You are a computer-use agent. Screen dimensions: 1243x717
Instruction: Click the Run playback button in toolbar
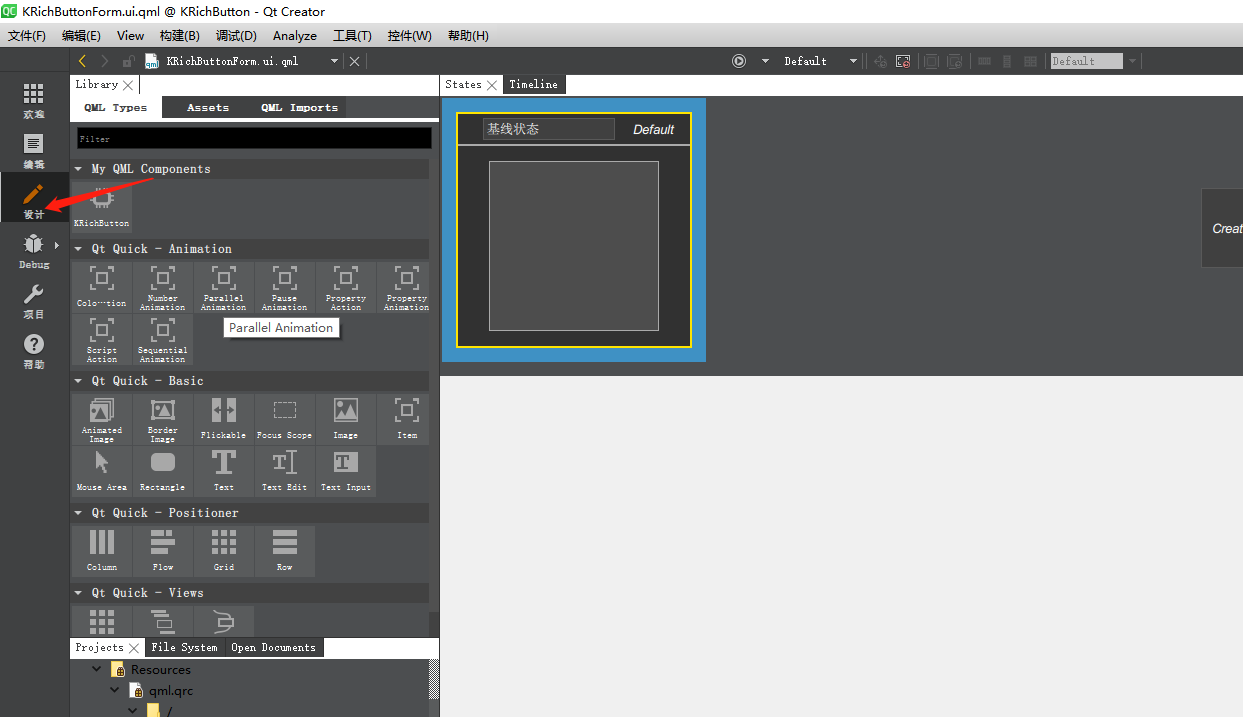click(737, 60)
